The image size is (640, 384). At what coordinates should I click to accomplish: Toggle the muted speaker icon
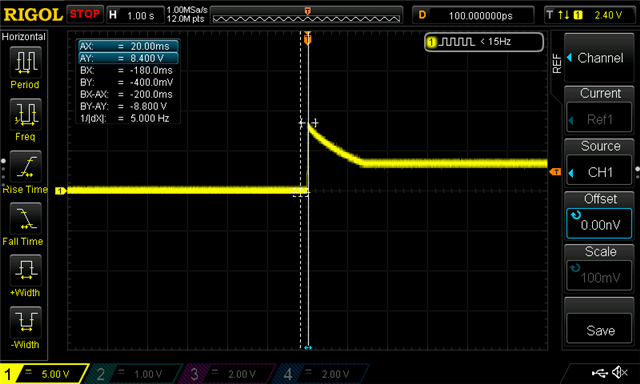tap(620, 372)
